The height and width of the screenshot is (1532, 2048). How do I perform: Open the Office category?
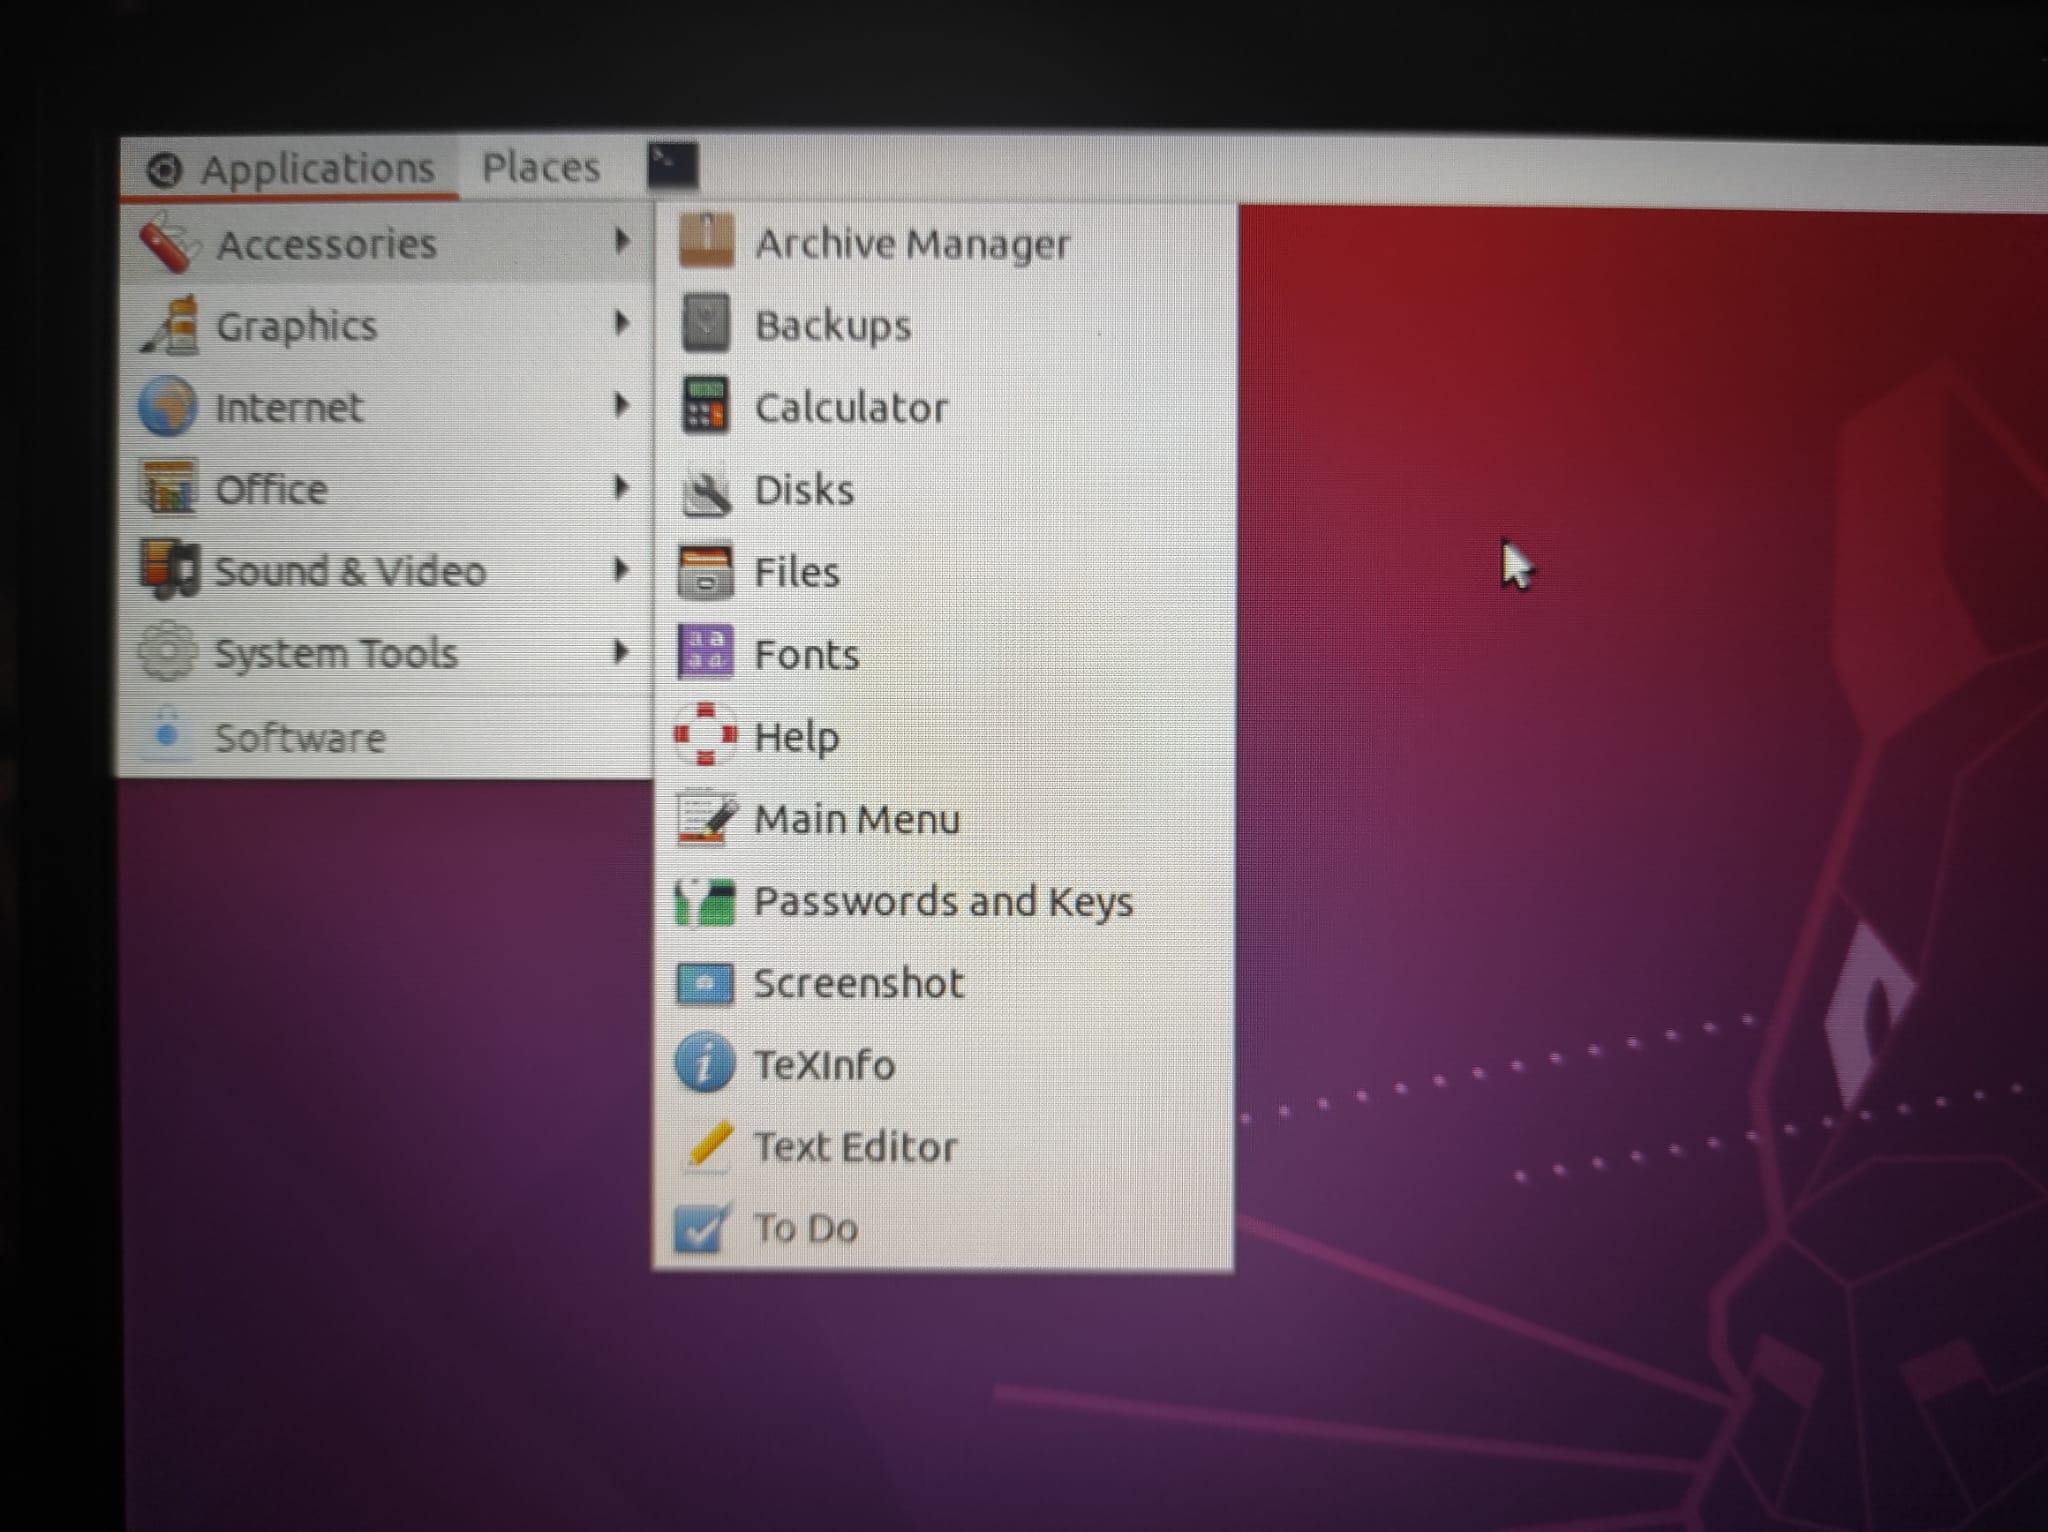pos(272,490)
